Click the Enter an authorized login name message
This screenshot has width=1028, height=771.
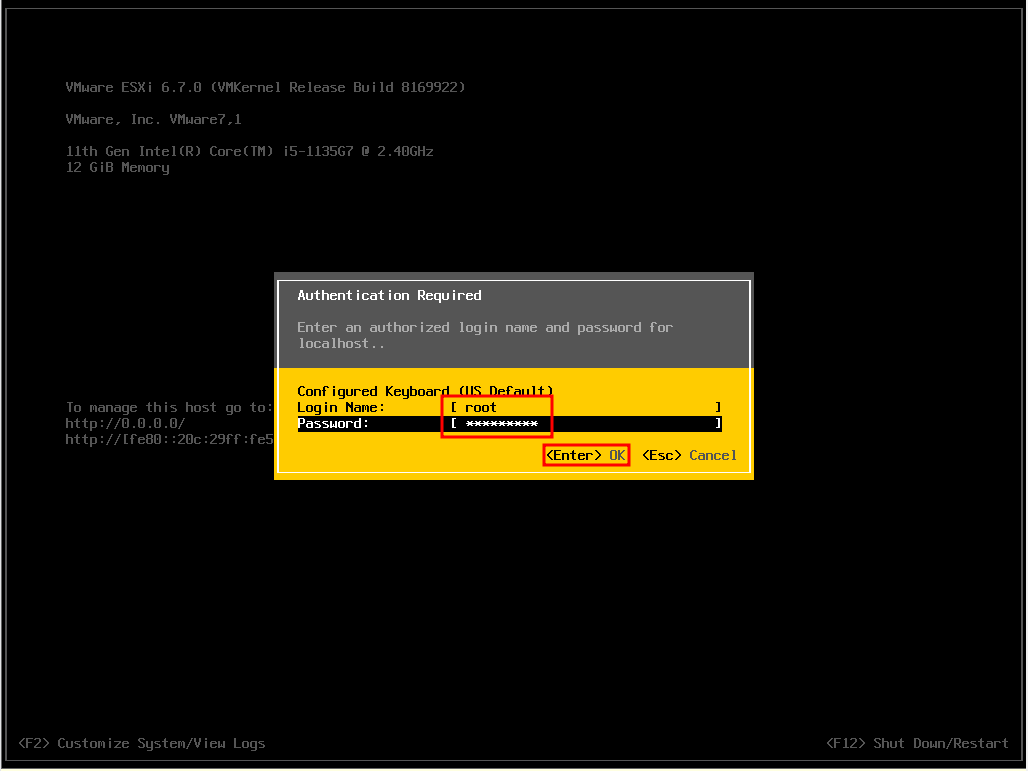(485, 335)
